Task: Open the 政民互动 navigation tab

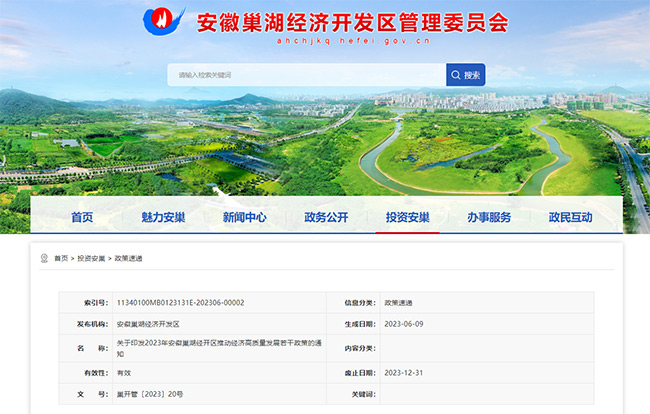Action: click(x=570, y=217)
